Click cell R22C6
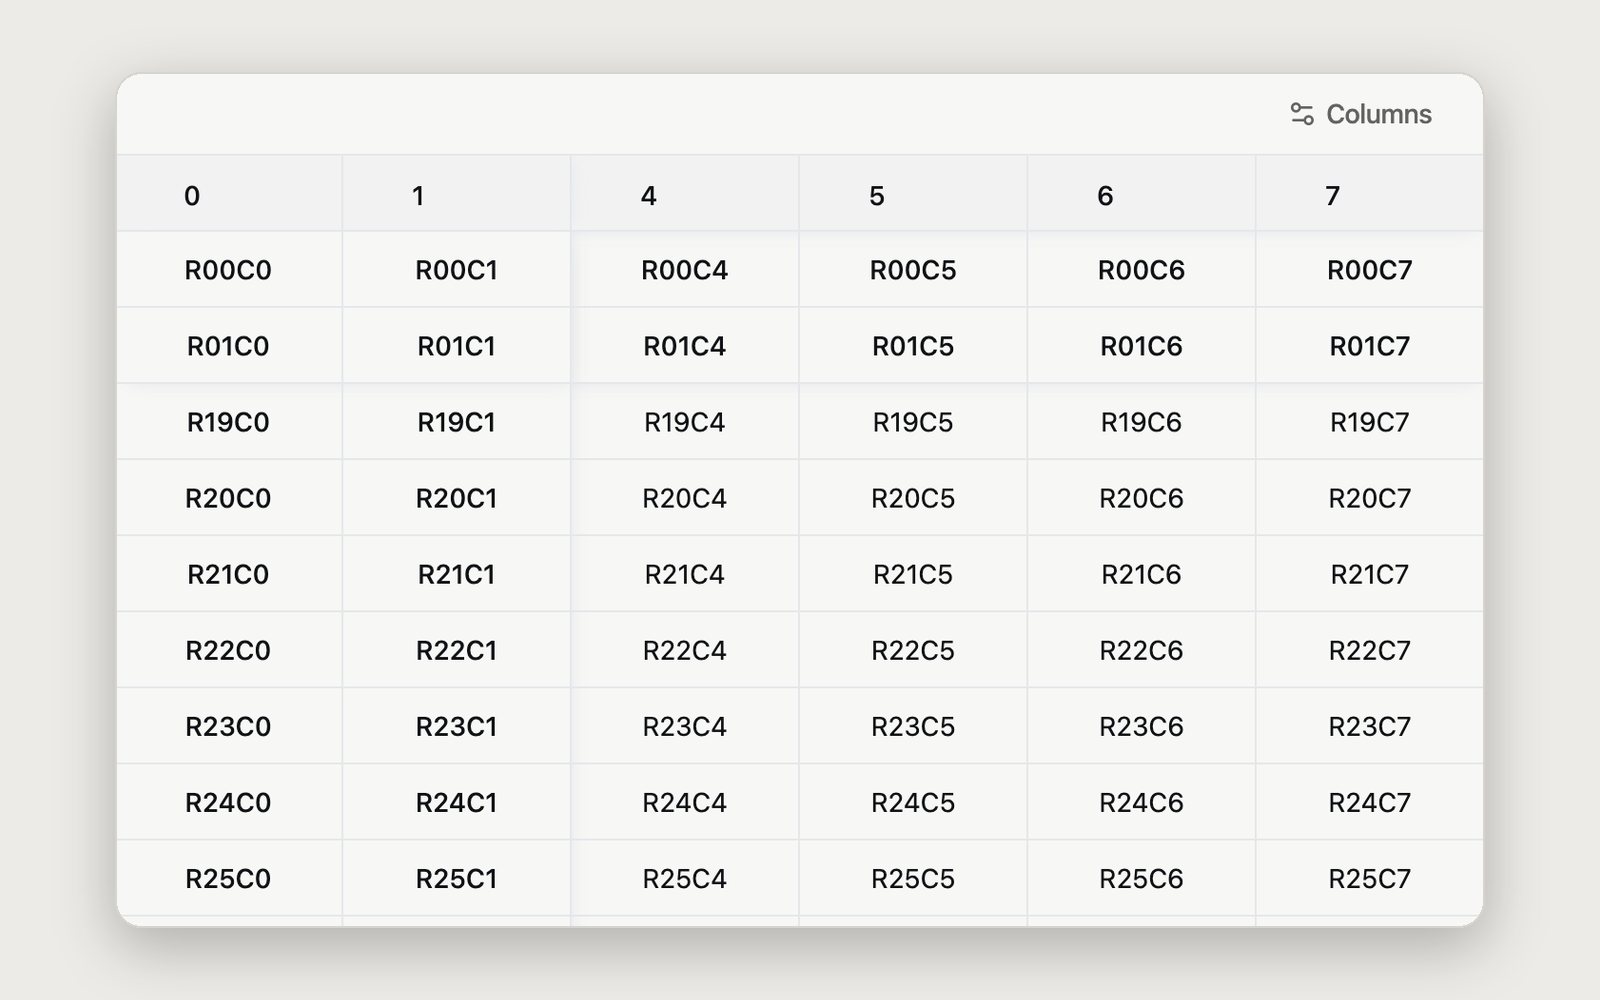The image size is (1600, 1000). (1141, 650)
